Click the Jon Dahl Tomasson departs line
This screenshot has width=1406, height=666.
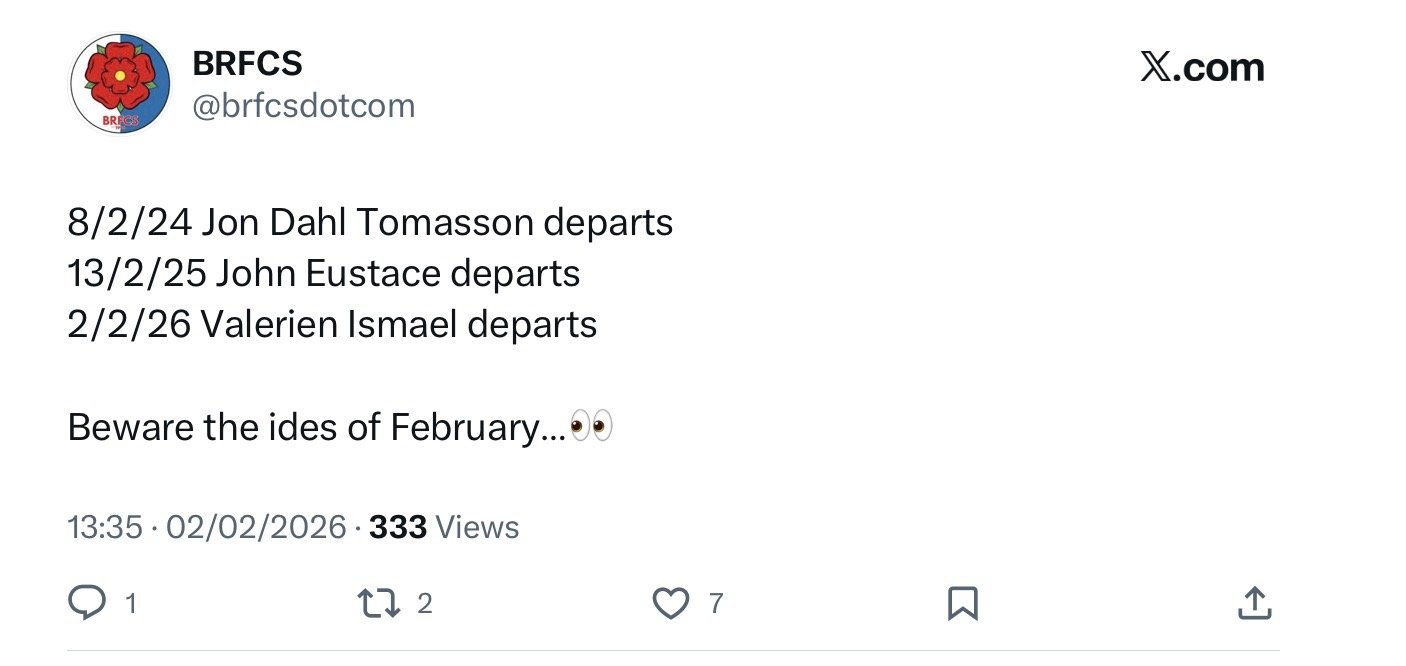(370, 222)
